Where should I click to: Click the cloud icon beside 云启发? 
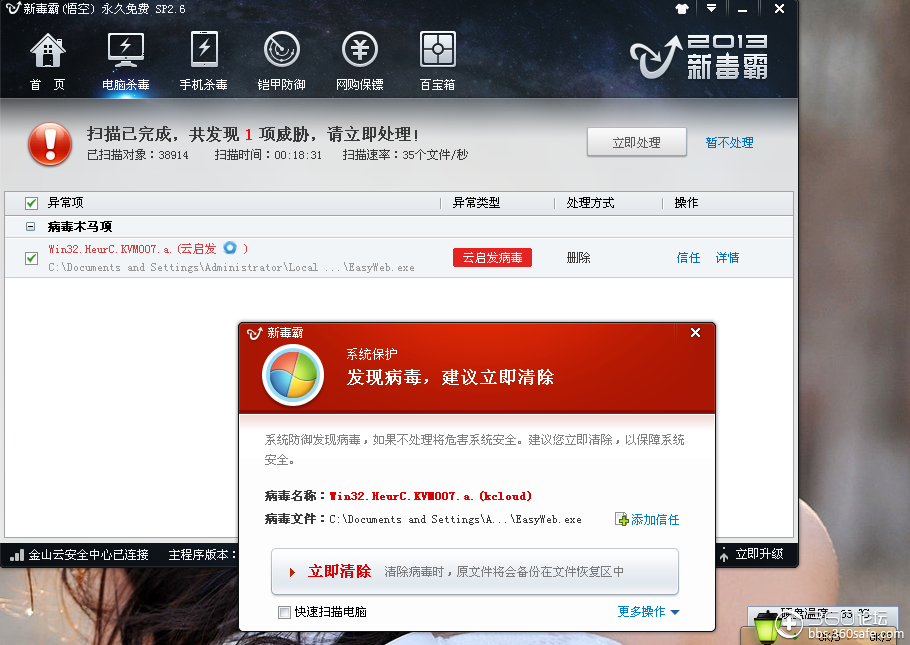click(230, 248)
